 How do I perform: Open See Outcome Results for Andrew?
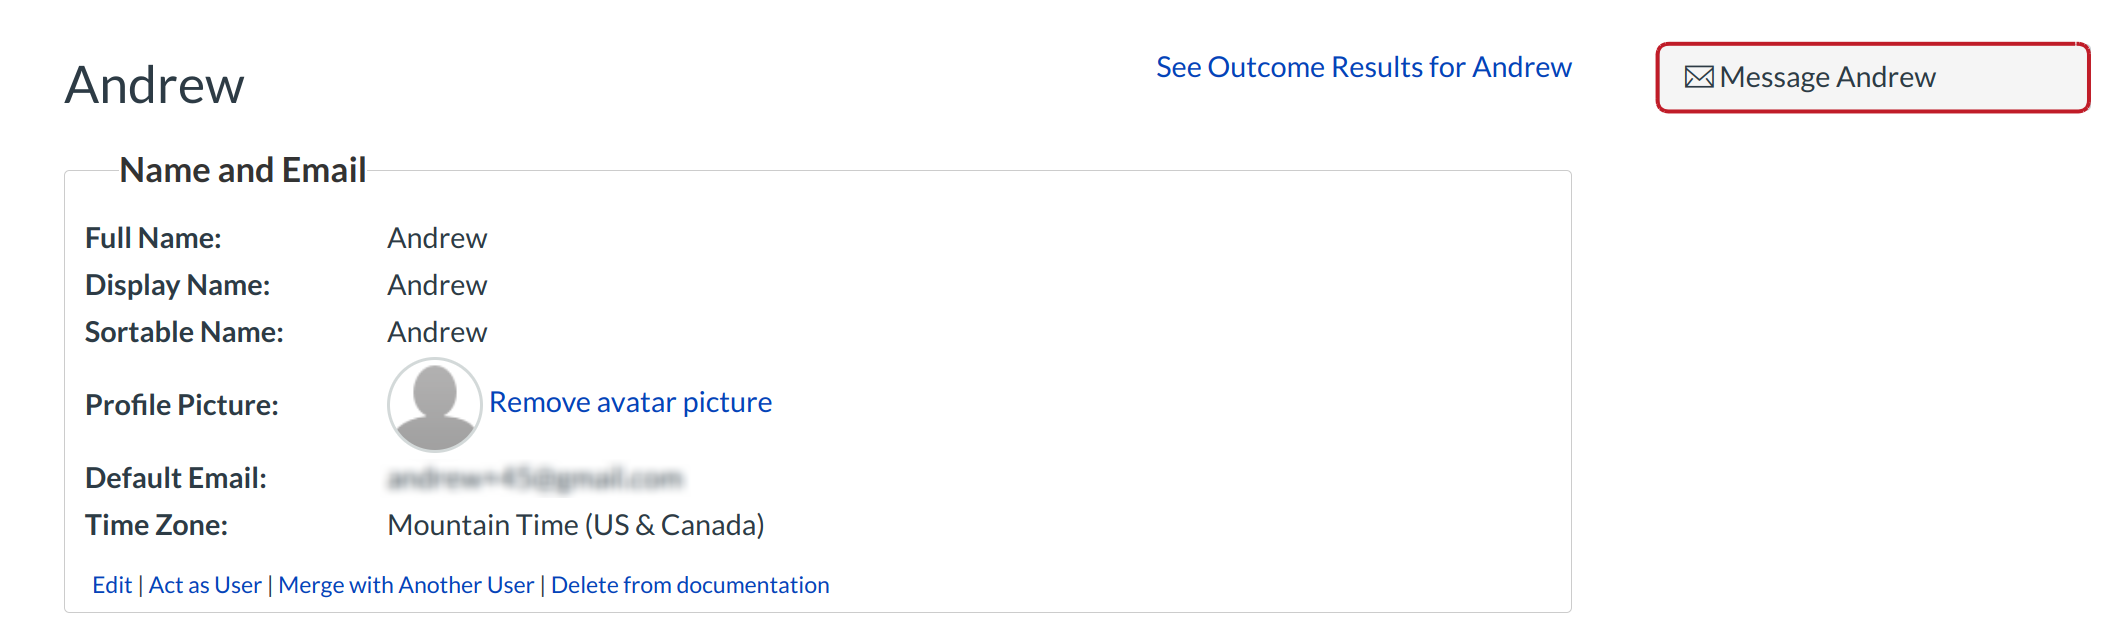pos(1363,67)
